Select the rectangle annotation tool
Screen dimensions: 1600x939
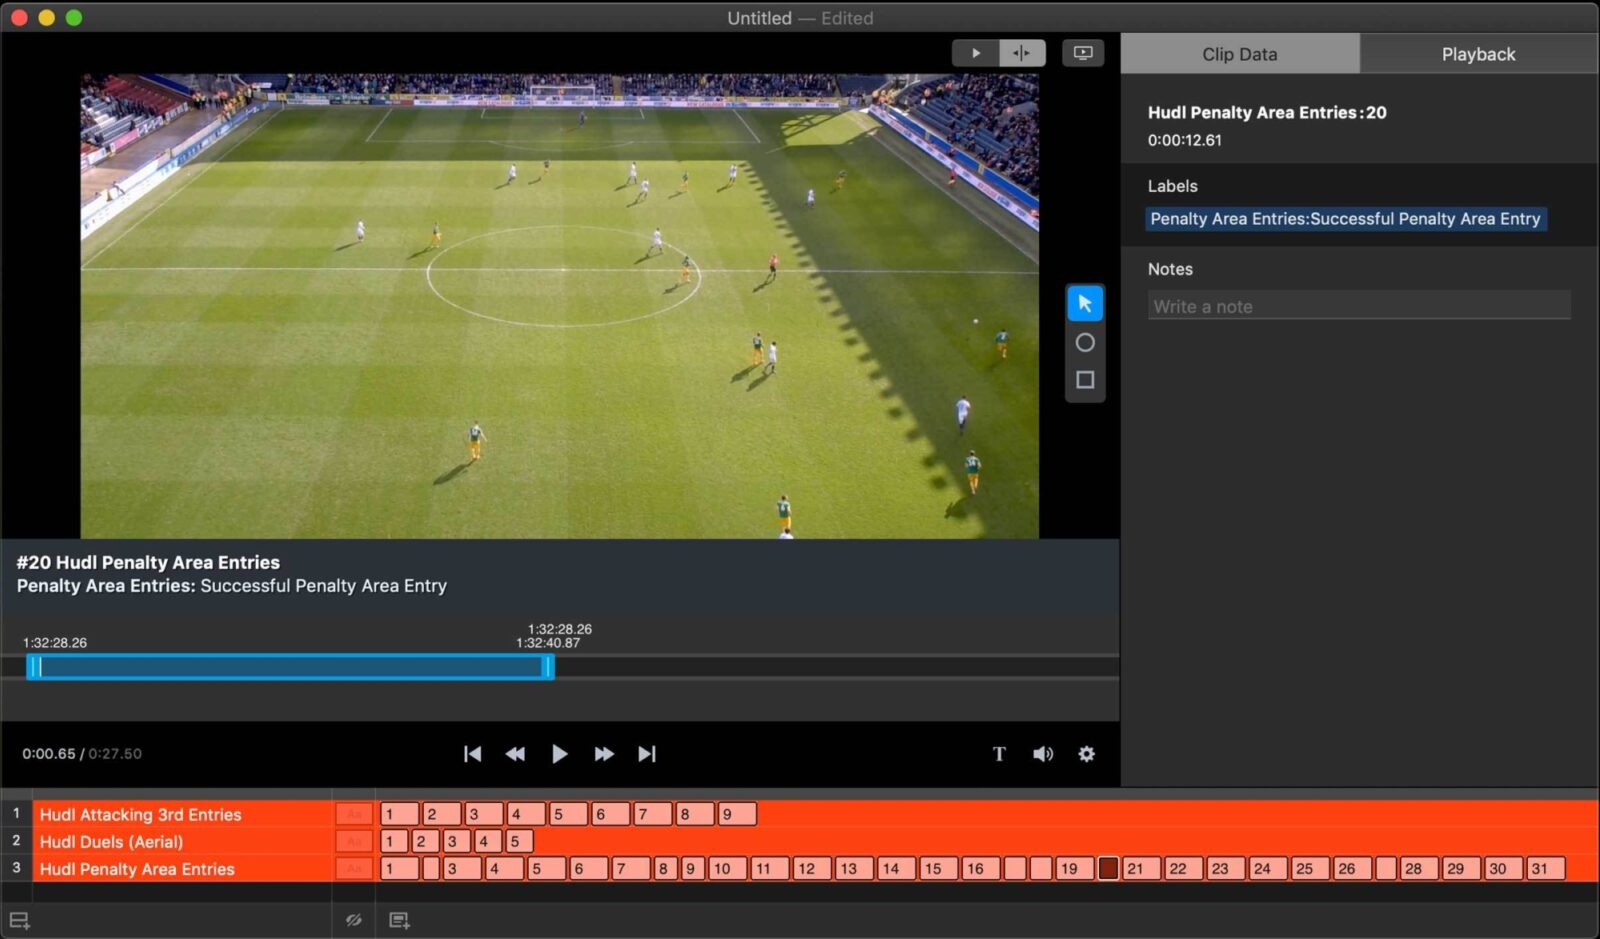coord(1084,379)
